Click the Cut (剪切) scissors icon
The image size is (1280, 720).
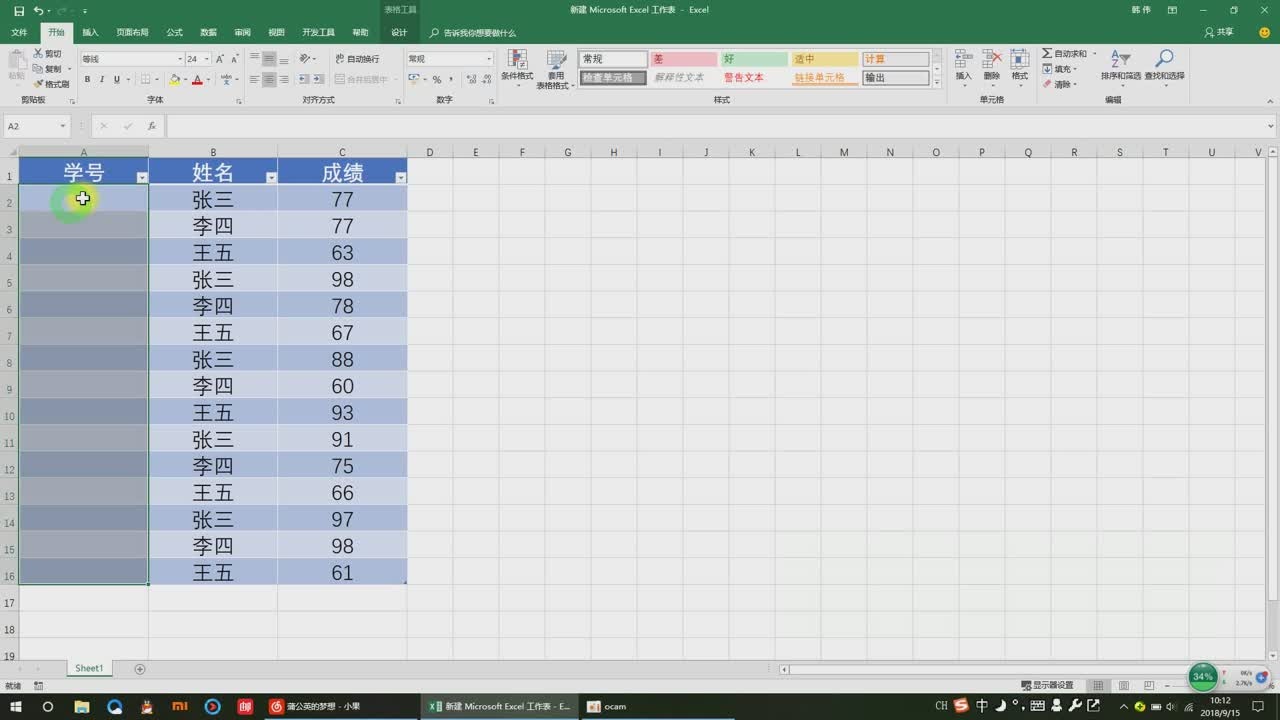point(38,53)
